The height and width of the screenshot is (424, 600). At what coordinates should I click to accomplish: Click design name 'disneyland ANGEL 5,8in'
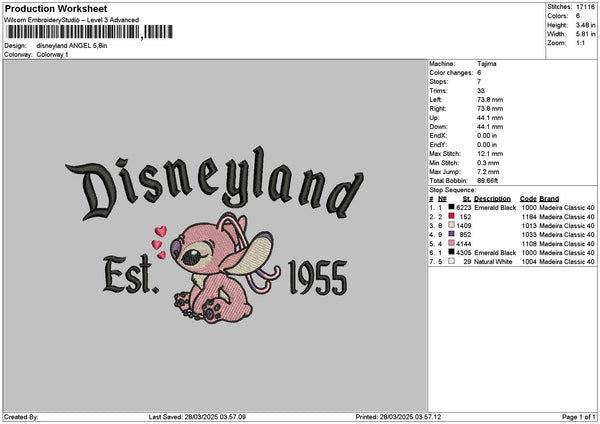pos(72,46)
